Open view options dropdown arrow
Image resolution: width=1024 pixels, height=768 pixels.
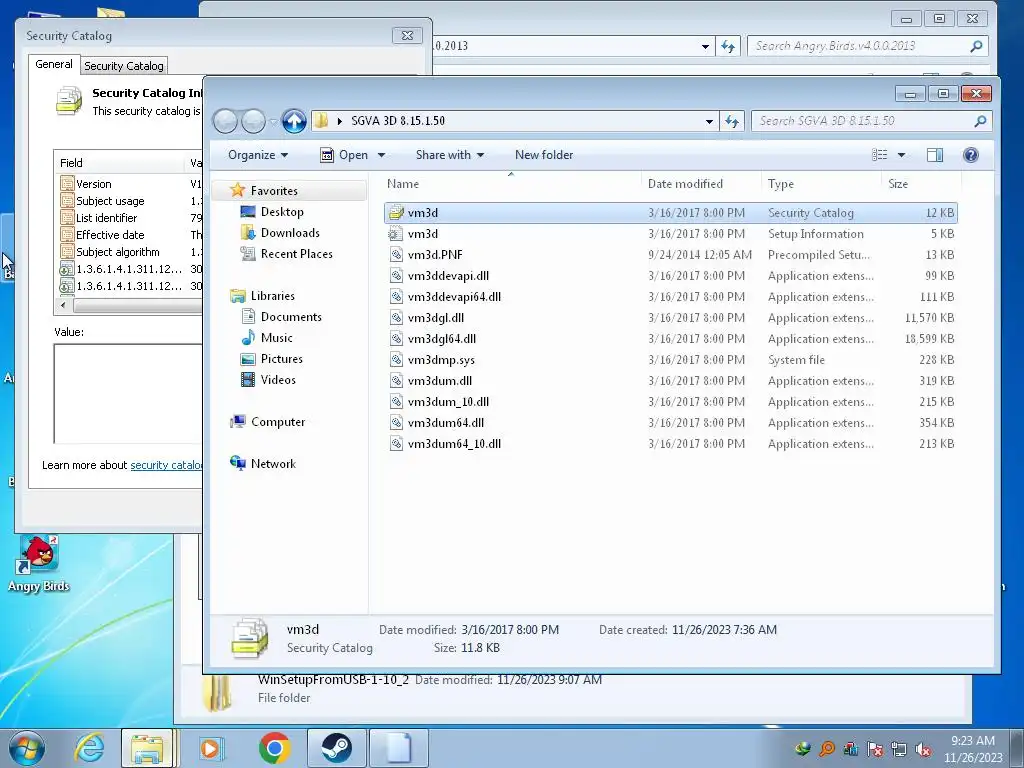(x=901, y=155)
